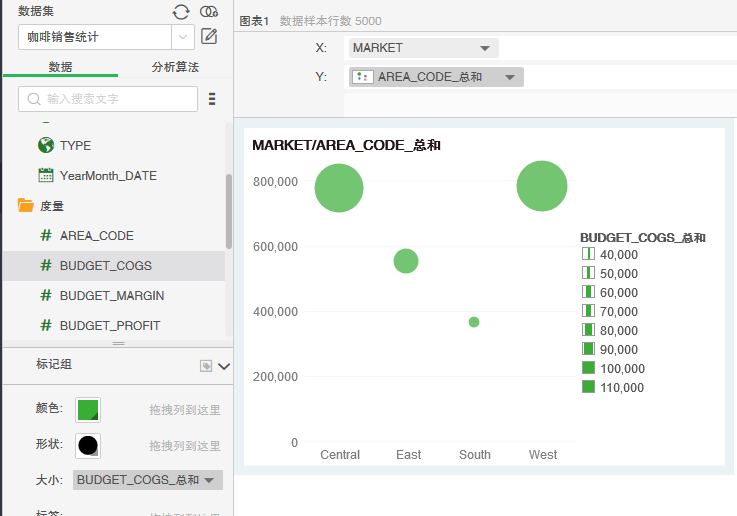Click the 度量 folder icon
The height and width of the screenshot is (516, 737).
pyautogui.click(x=26, y=206)
